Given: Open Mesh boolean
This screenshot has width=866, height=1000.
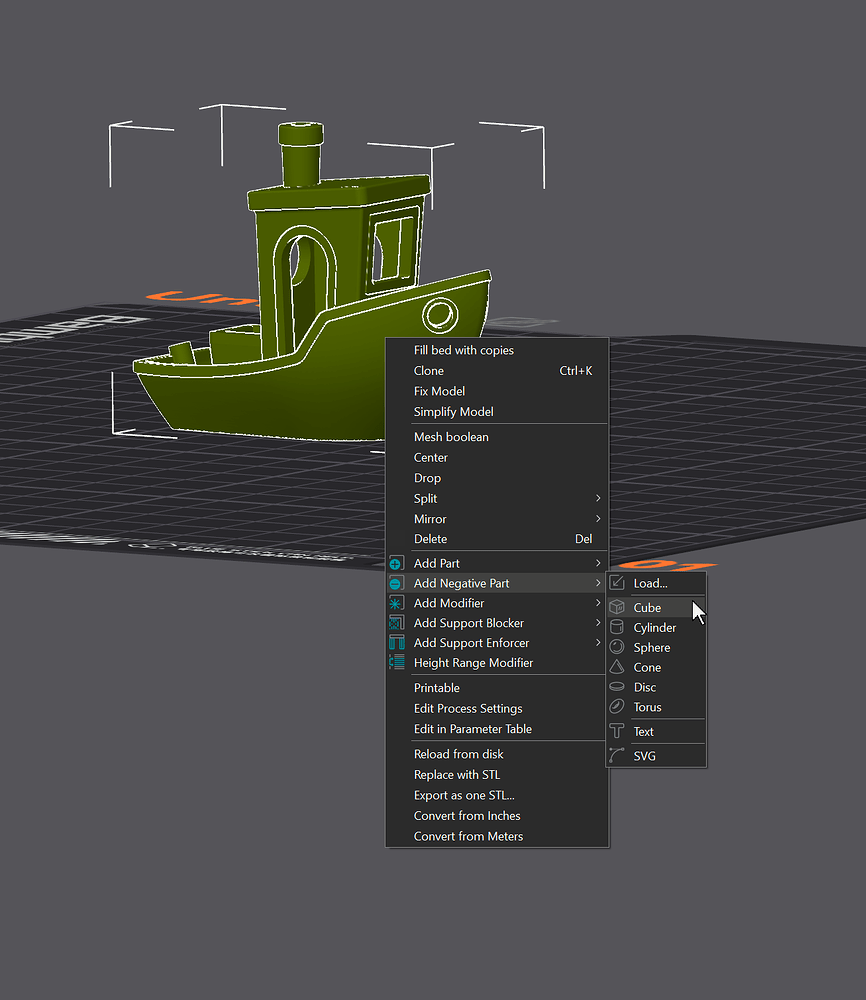Looking at the screenshot, I should point(497,437).
